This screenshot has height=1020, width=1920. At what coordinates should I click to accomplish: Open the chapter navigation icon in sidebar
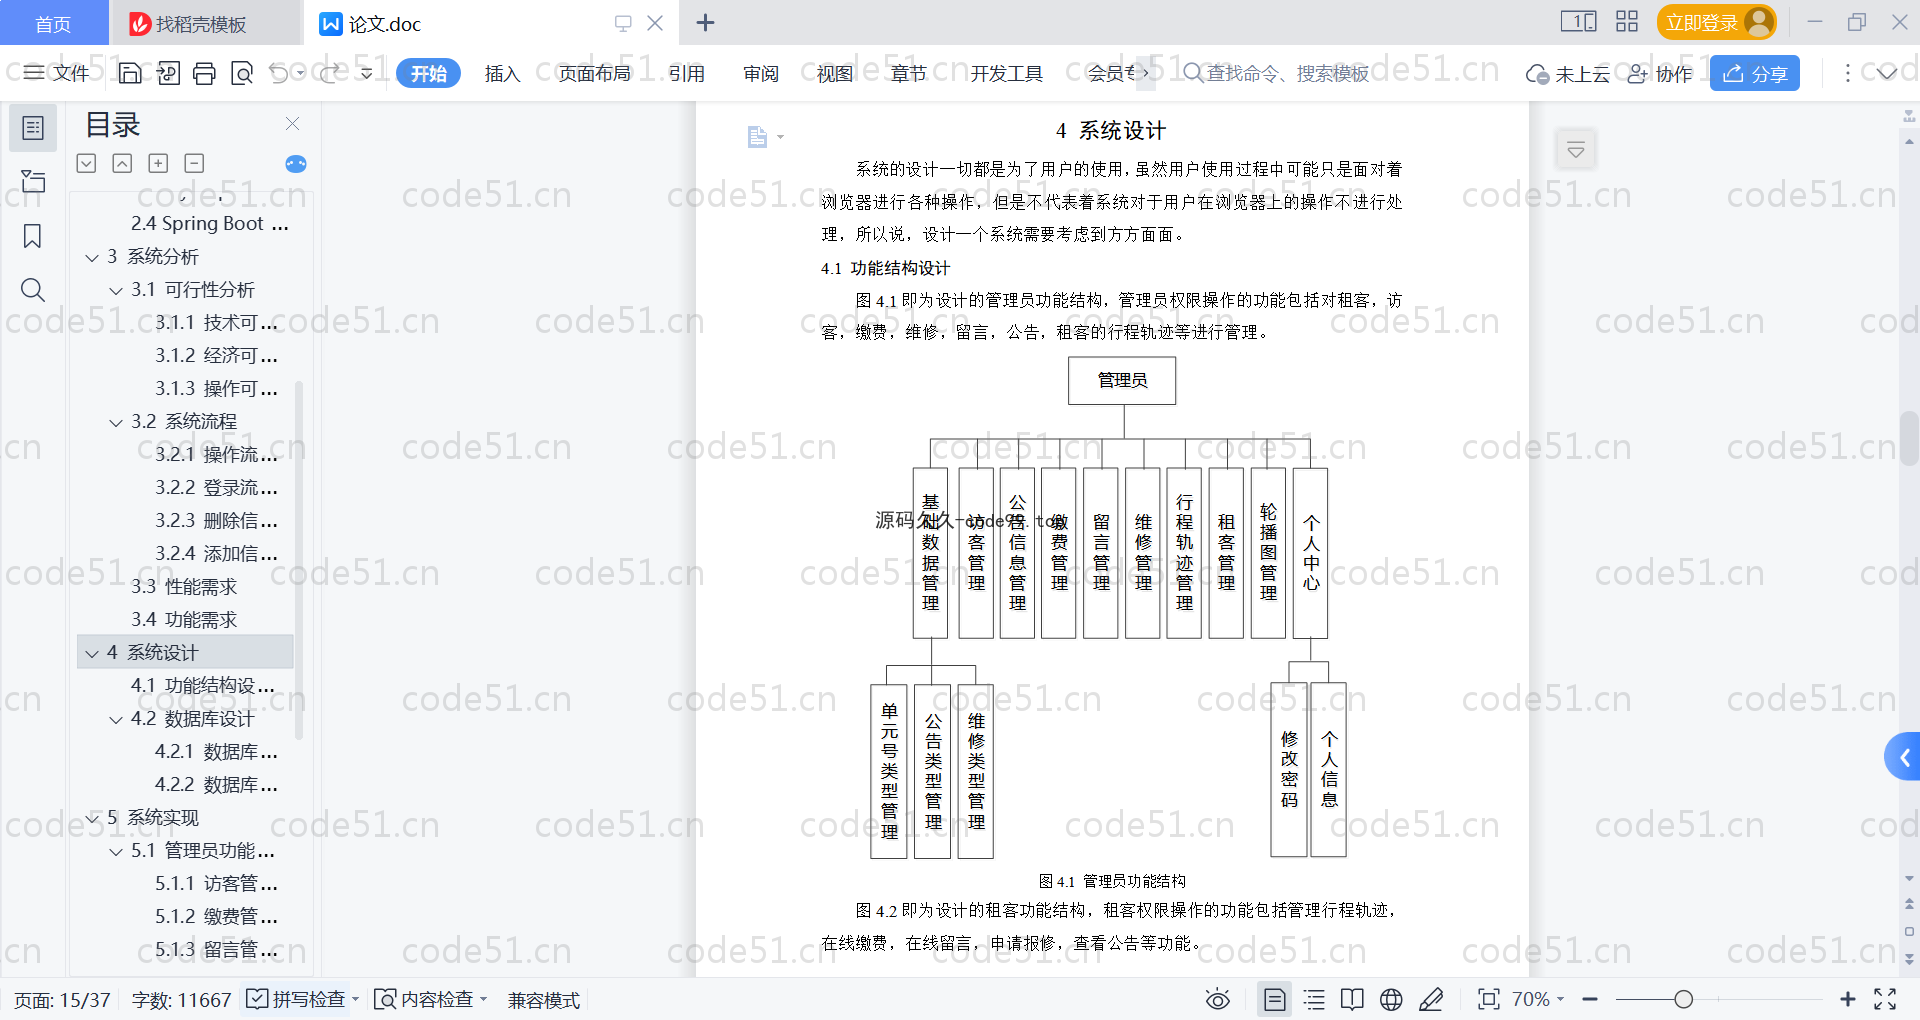click(33, 182)
